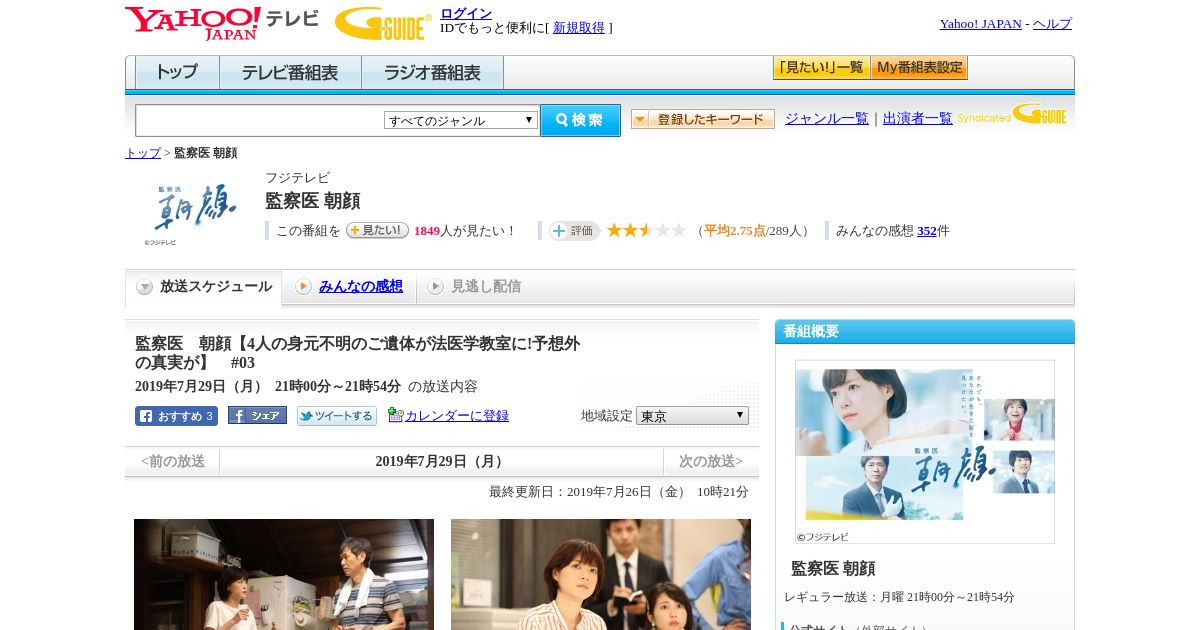Click the カレンダーに登録 link
Image resolution: width=1200 pixels, height=630 pixels.
click(457, 416)
